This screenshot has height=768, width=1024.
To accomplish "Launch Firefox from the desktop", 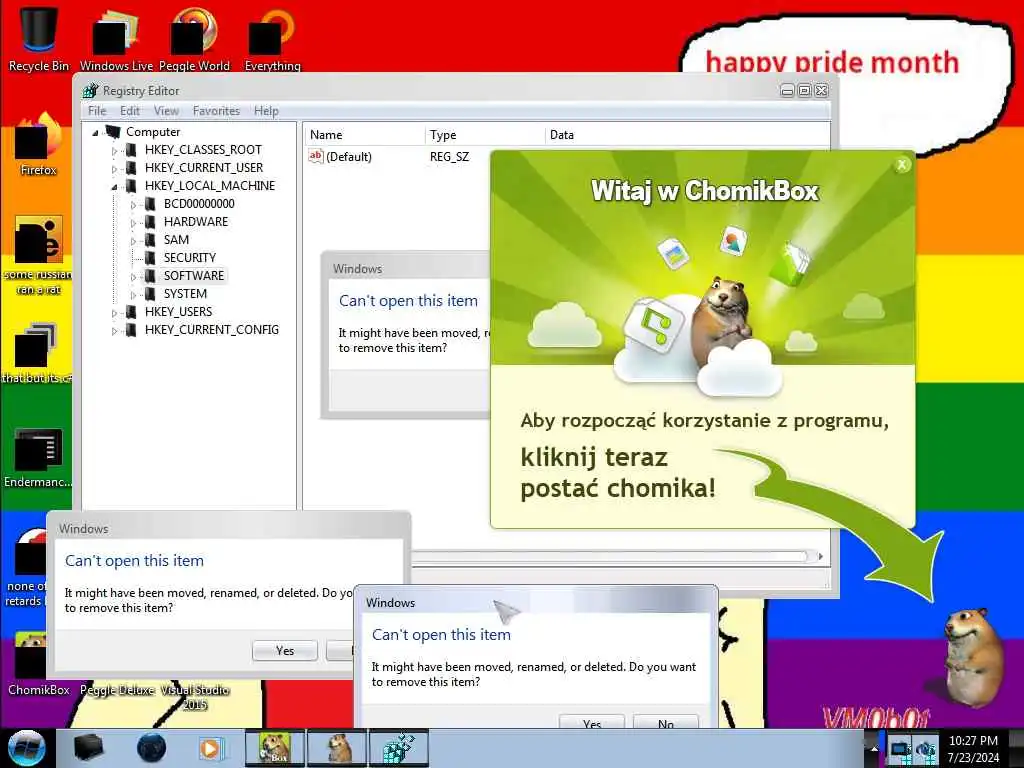I will (38, 144).
